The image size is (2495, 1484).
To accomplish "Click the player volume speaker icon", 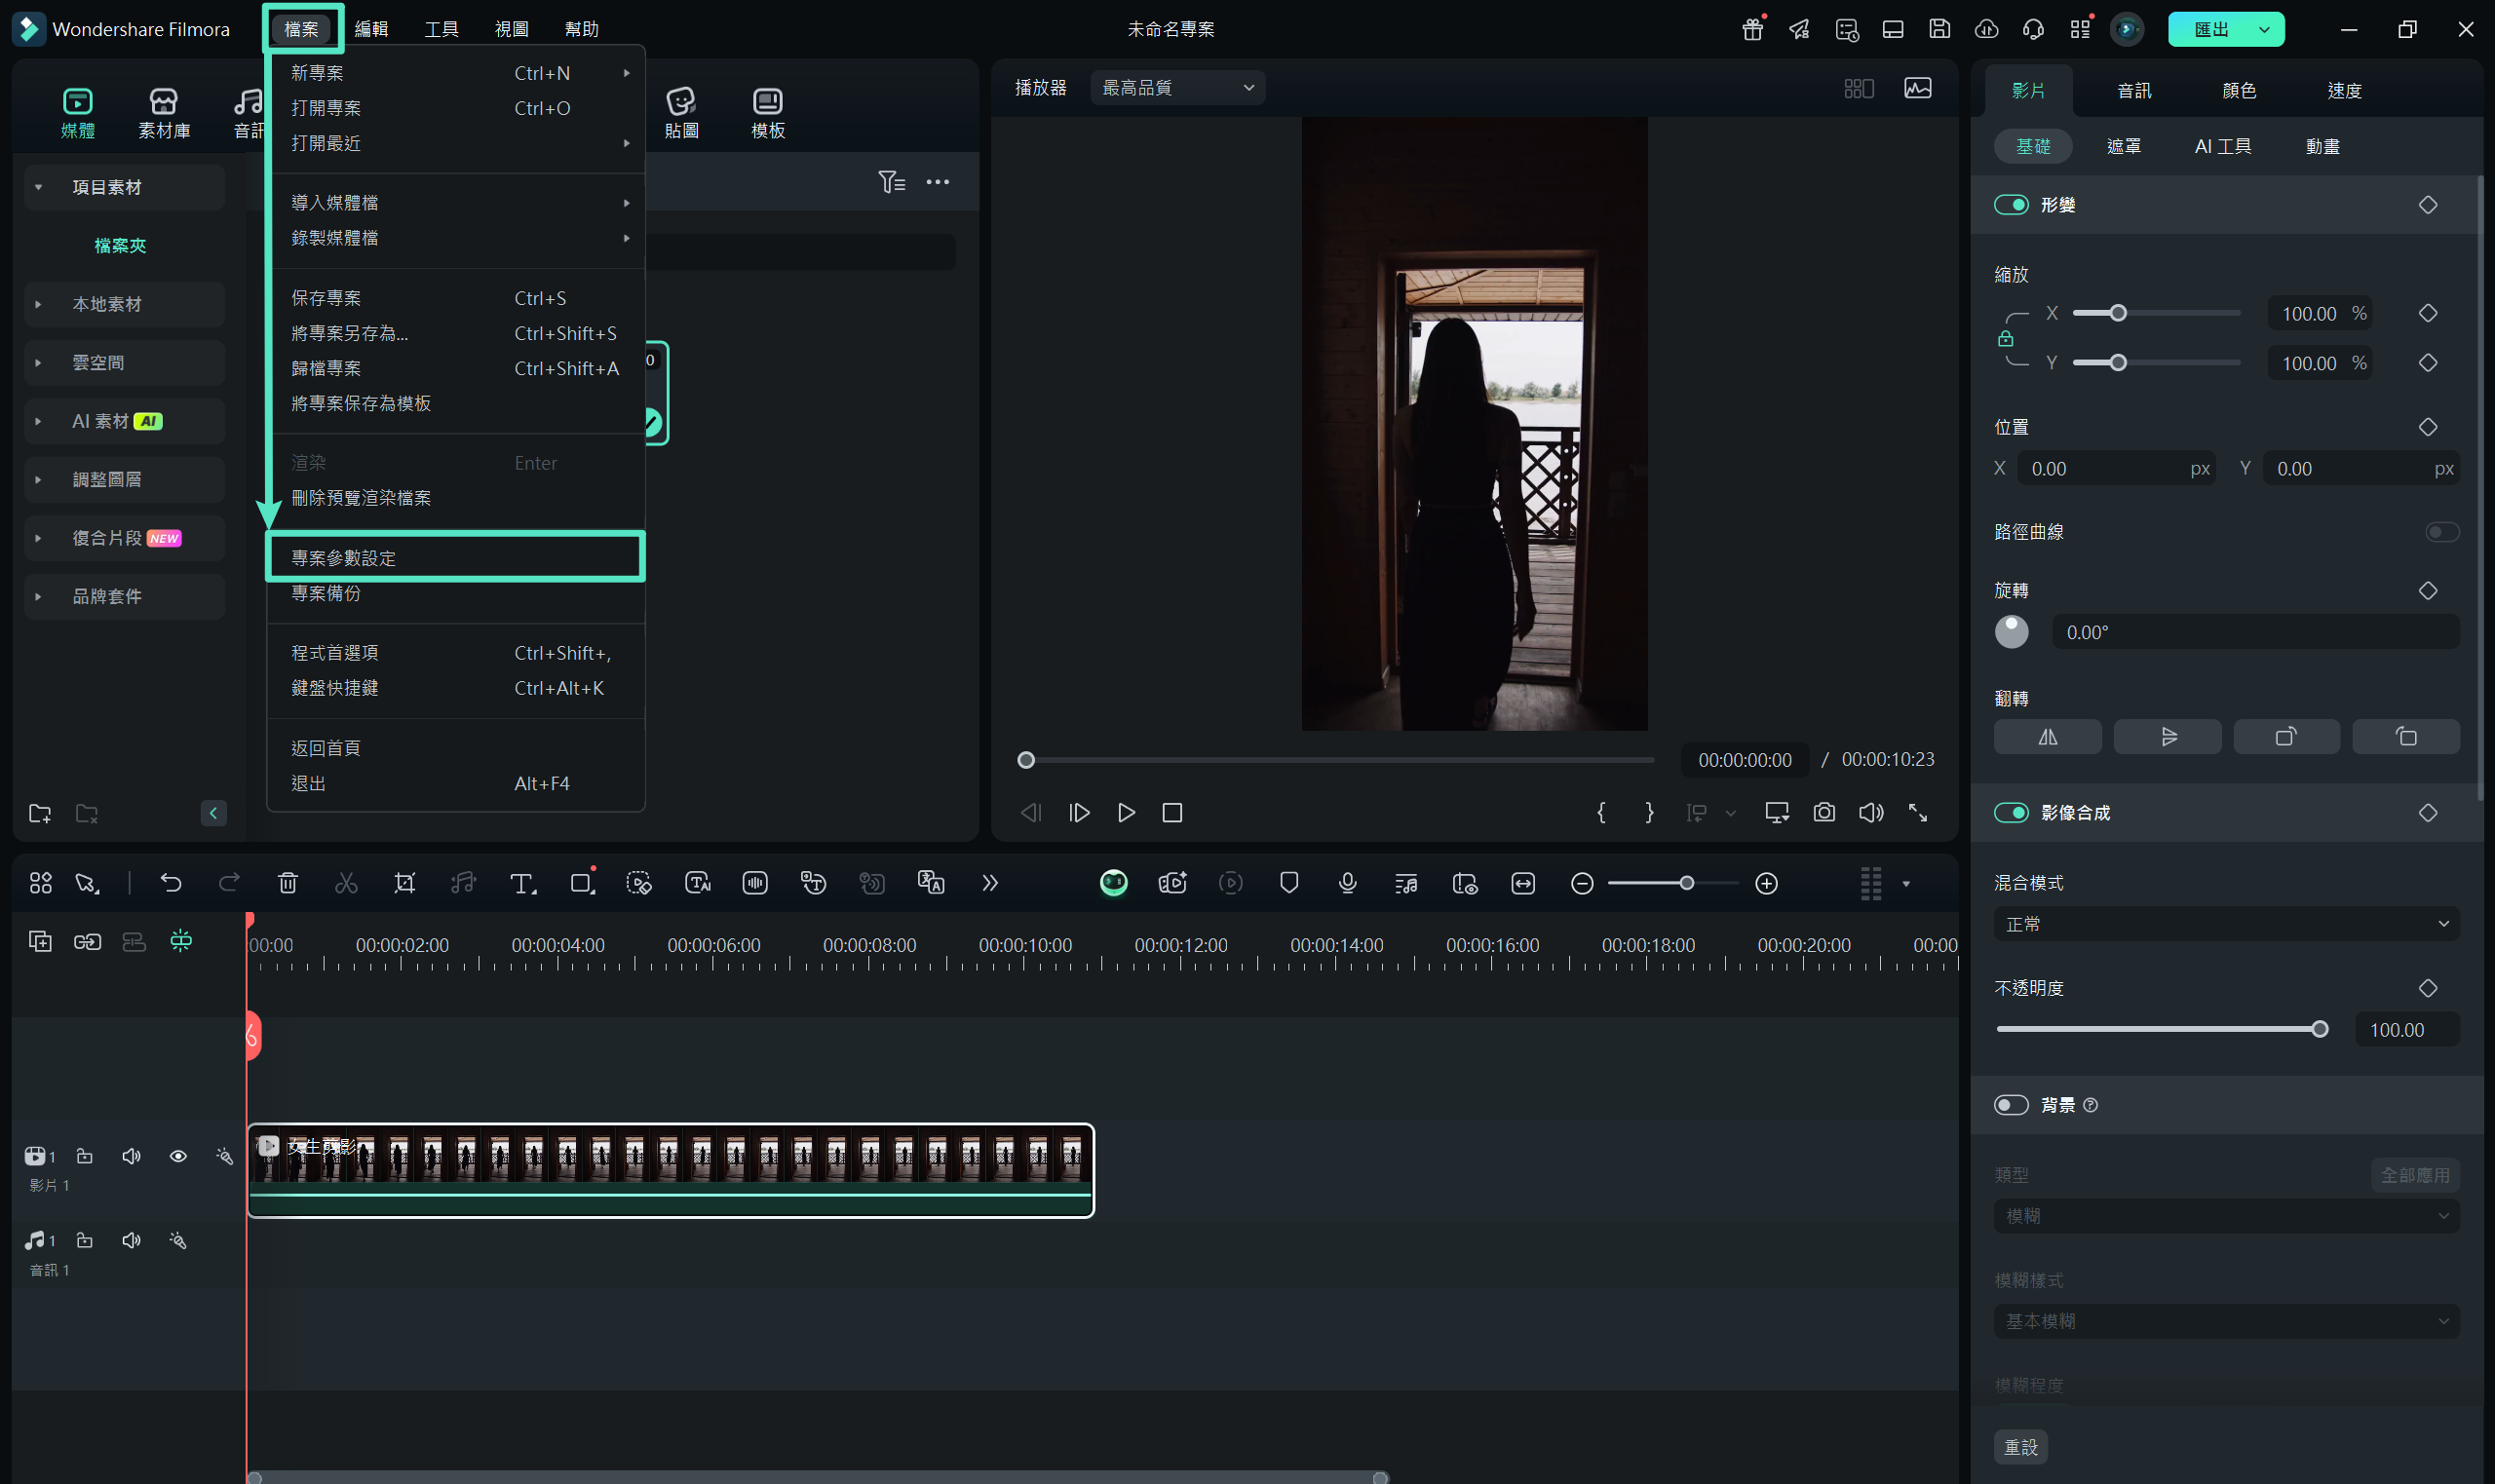I will (x=1871, y=813).
